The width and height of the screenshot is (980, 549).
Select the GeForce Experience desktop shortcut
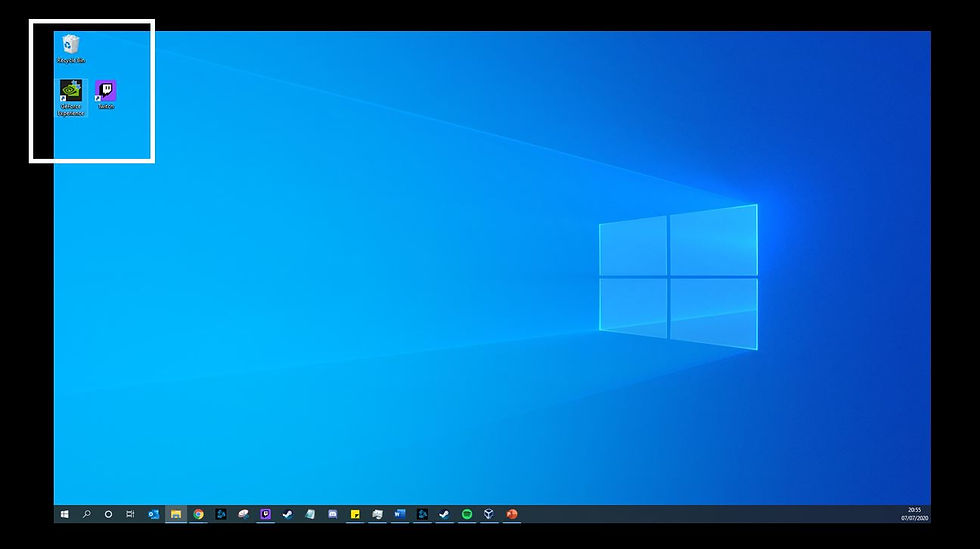click(71, 98)
